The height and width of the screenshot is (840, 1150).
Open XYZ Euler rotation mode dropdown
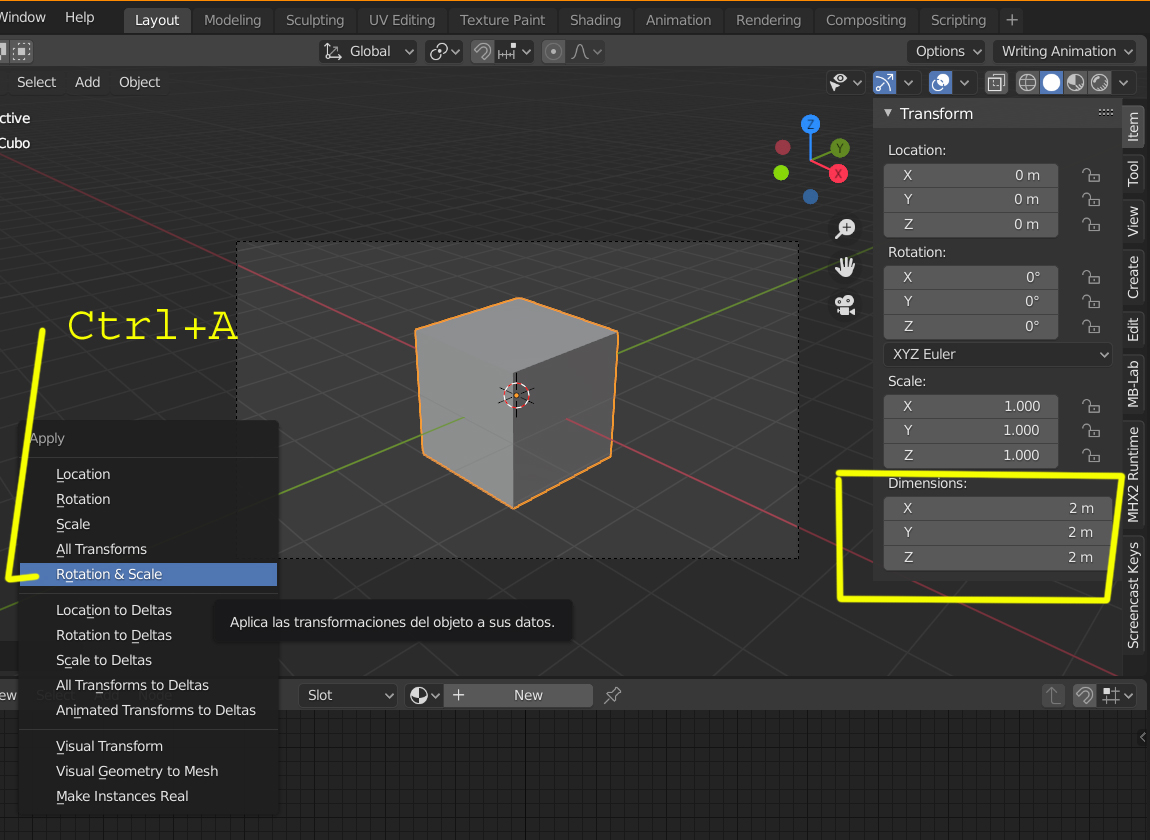tap(997, 354)
